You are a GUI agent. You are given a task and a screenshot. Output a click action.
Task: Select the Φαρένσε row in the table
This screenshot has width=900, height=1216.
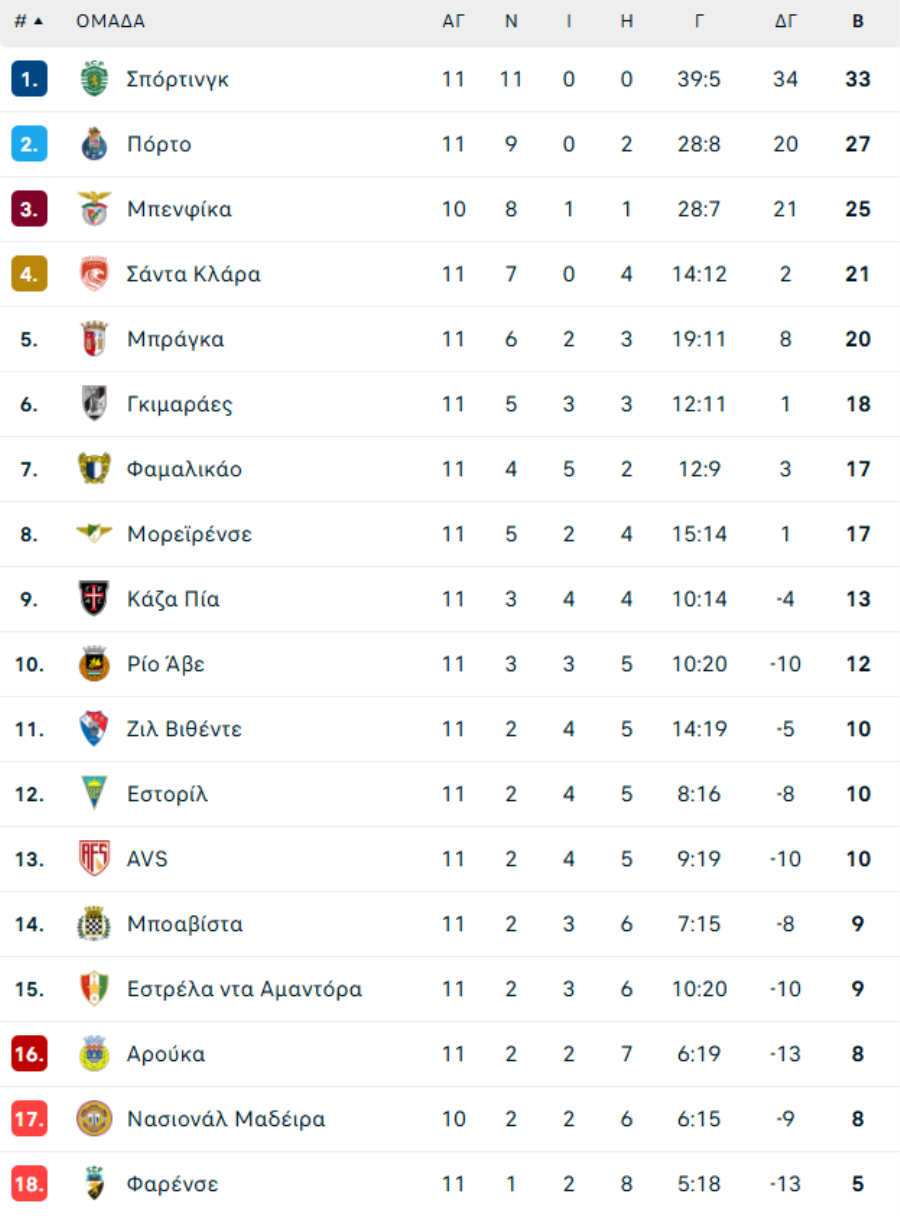tap(450, 1184)
